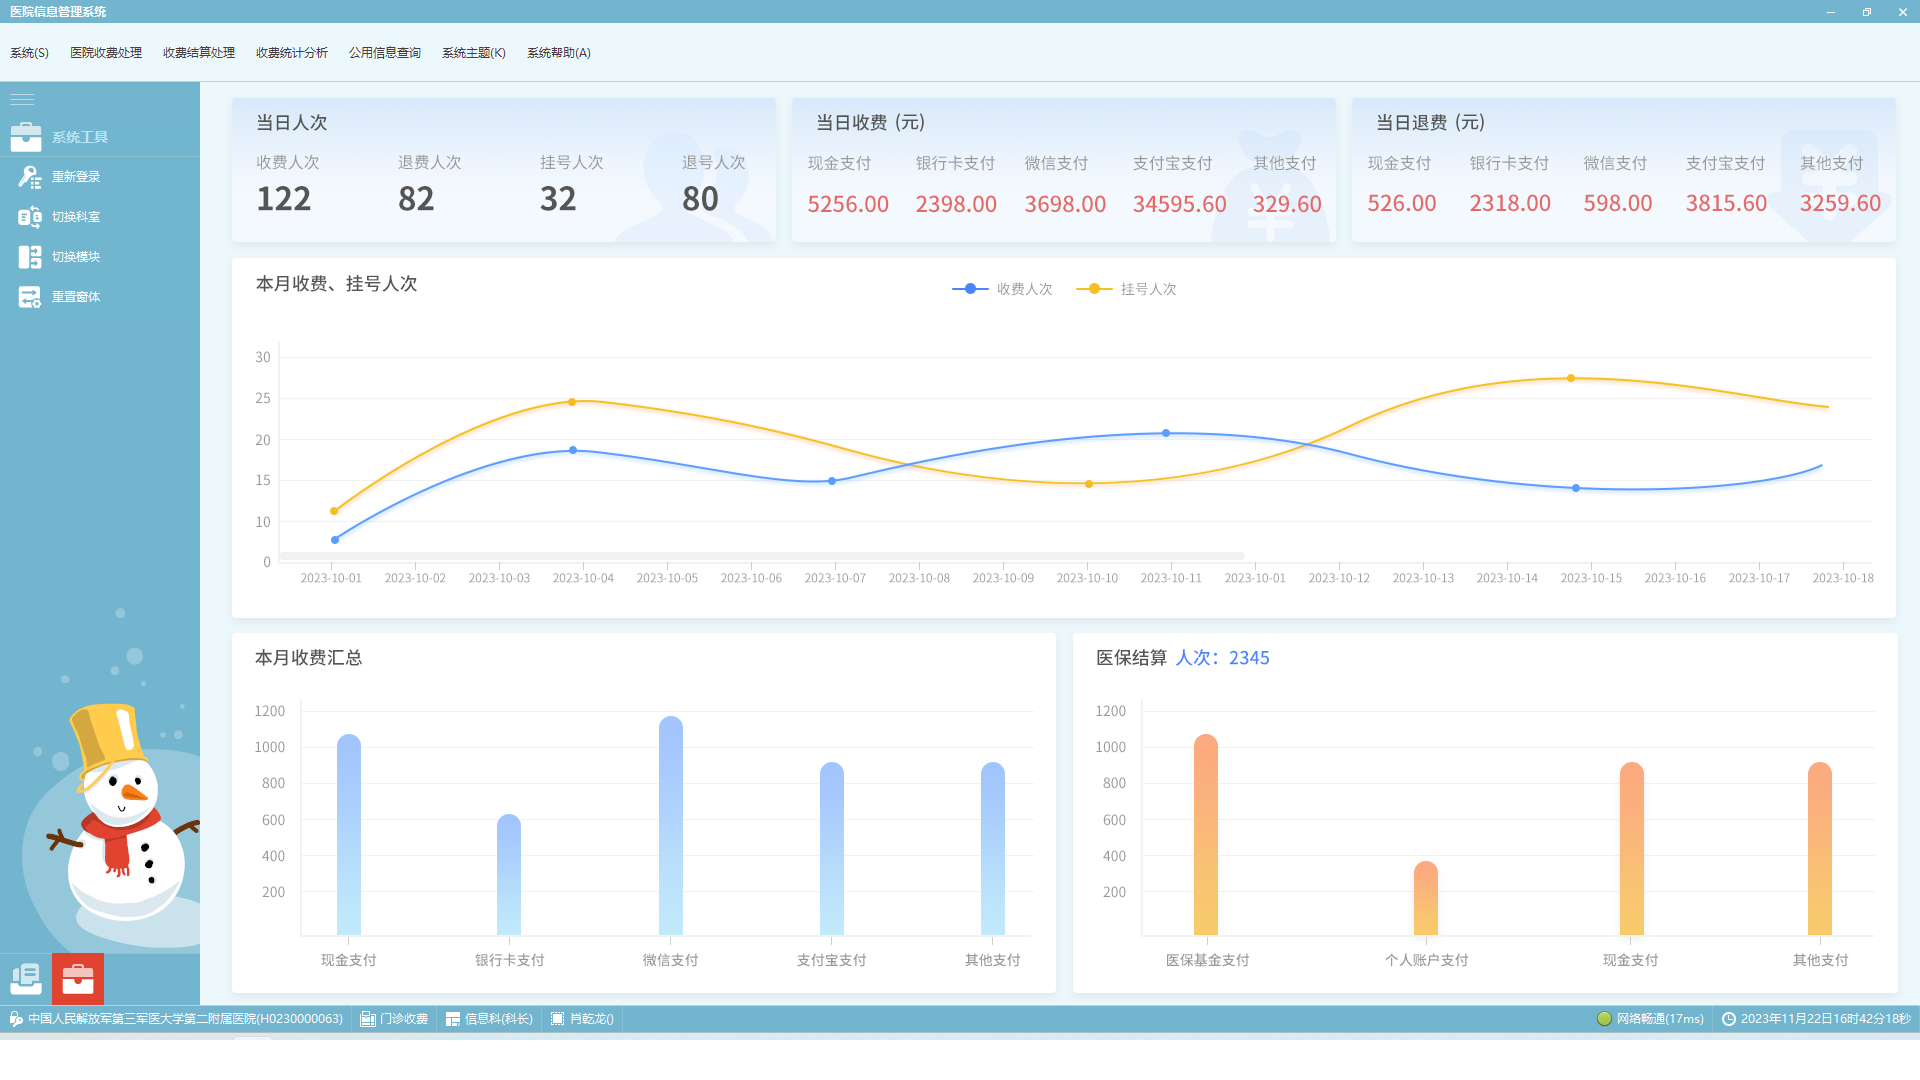Click the 系统工具 briefcase icon
The image size is (1920, 1080).
coord(26,137)
